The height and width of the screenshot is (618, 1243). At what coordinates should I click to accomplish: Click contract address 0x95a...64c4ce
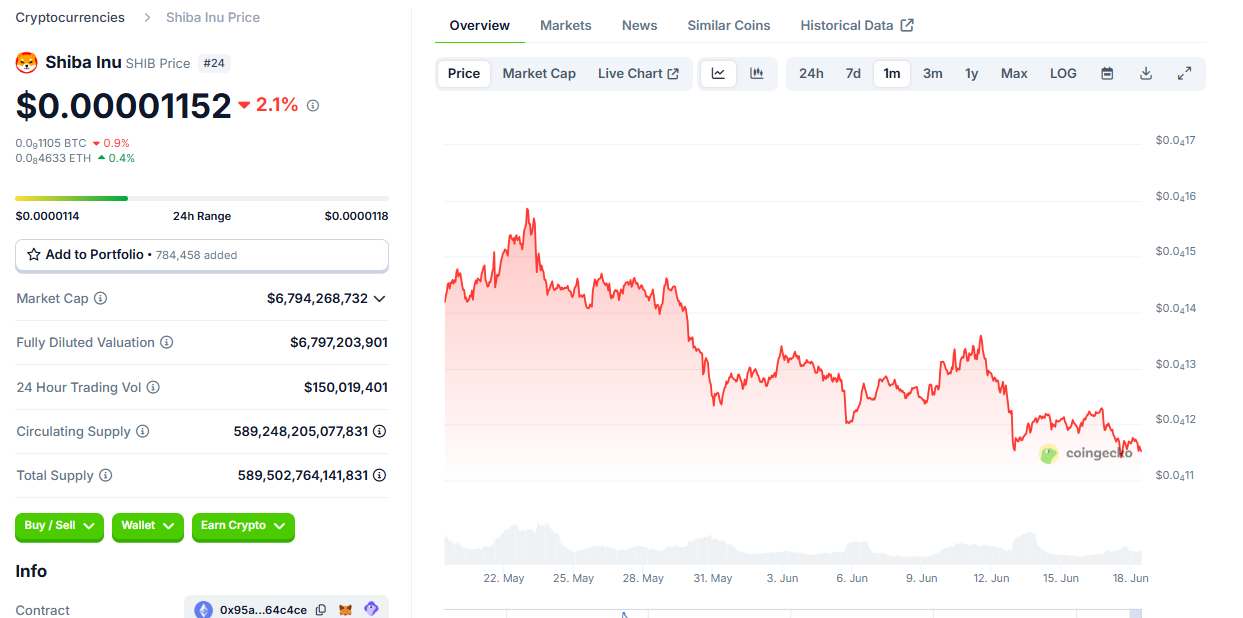[263, 609]
